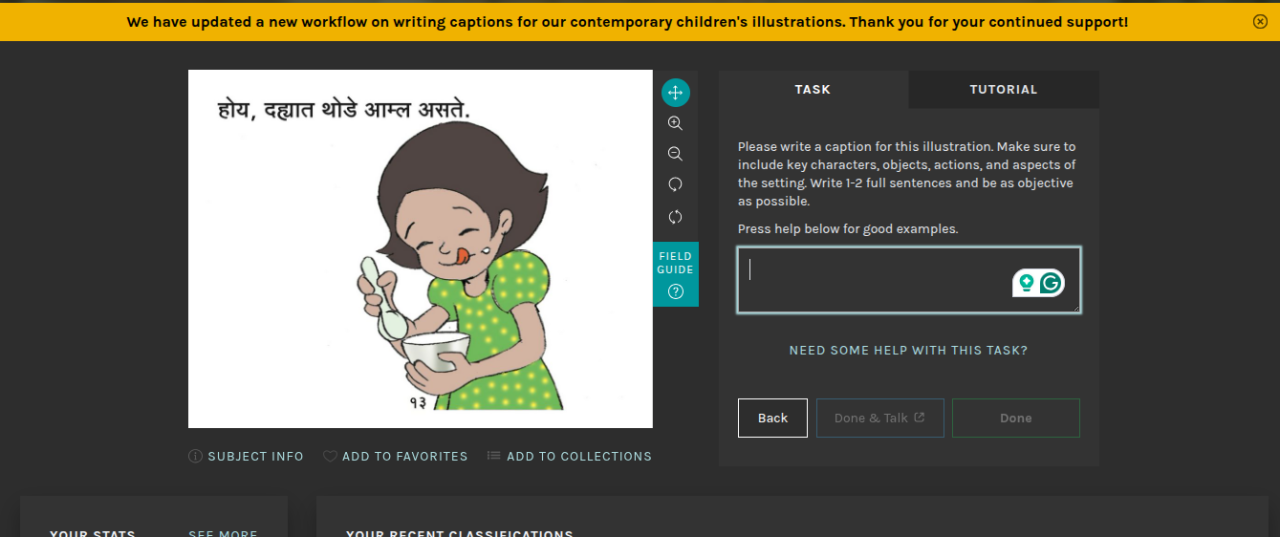Screen dimensions: 1280x537
Task: Reset the image view with circular arrows icon
Action: [x=675, y=217]
